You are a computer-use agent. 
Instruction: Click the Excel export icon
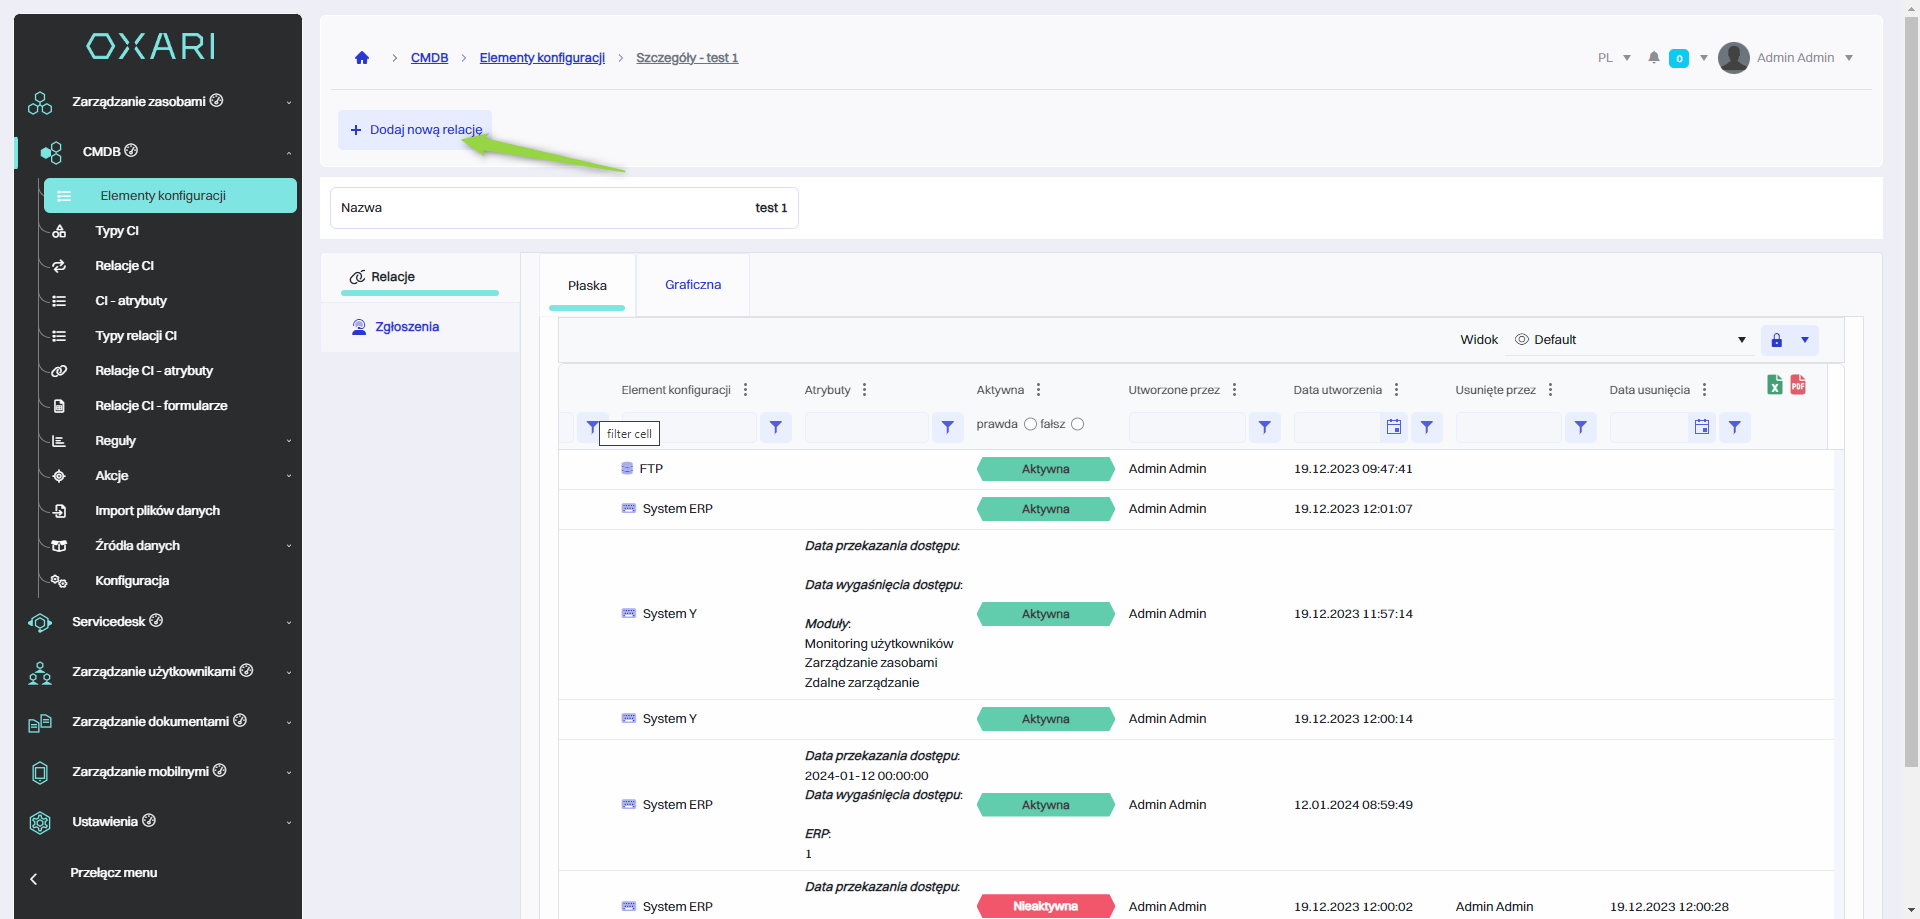click(x=1774, y=385)
